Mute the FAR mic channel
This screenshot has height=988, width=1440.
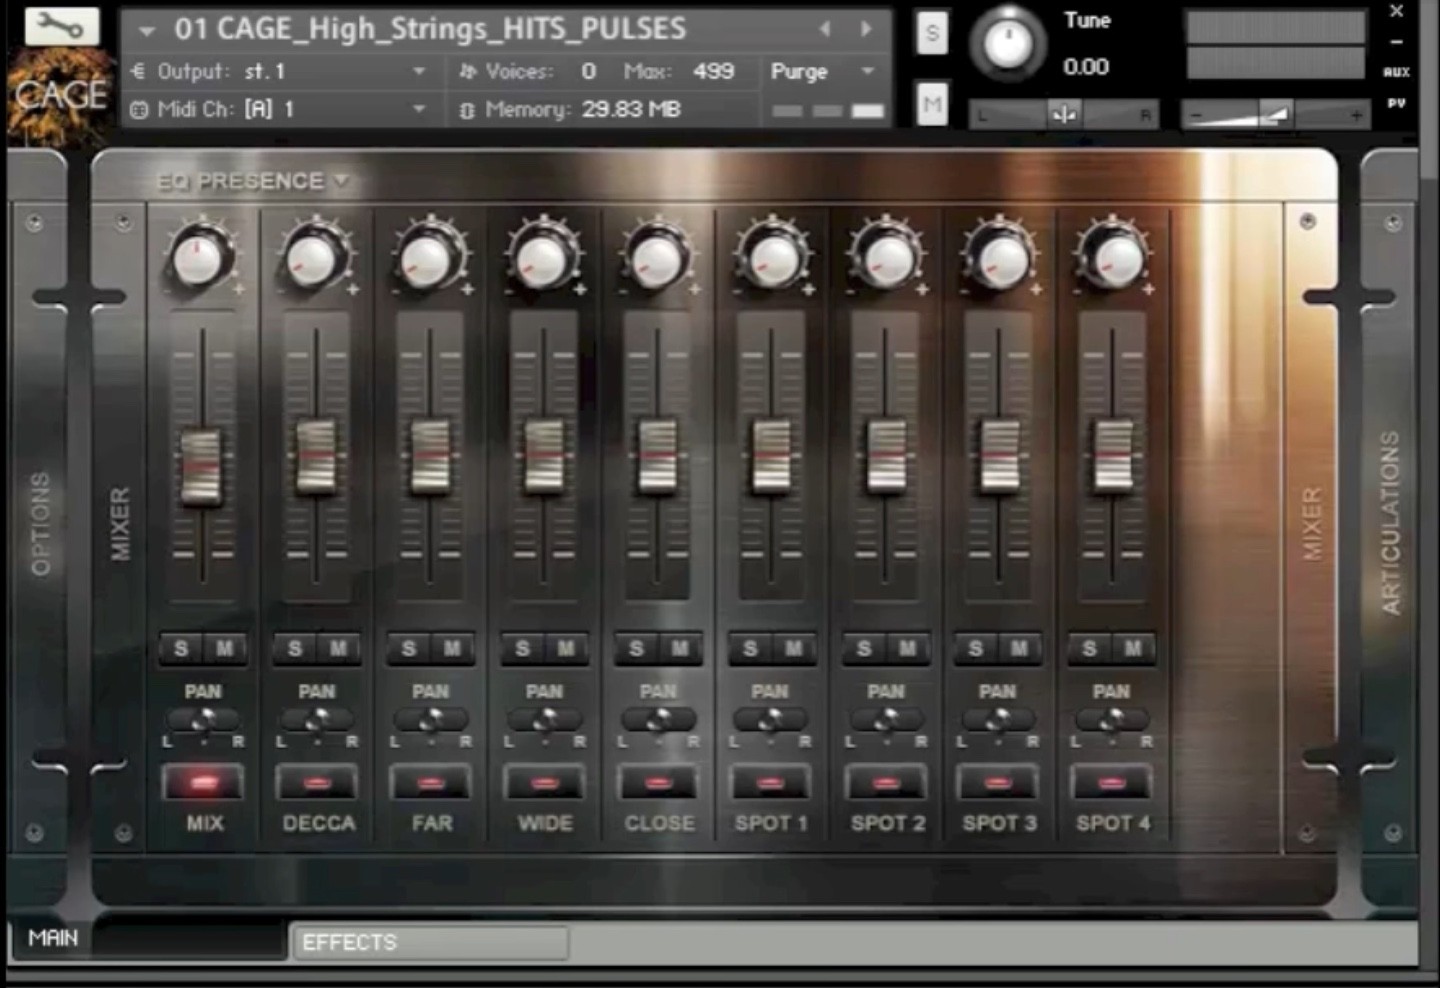[452, 649]
